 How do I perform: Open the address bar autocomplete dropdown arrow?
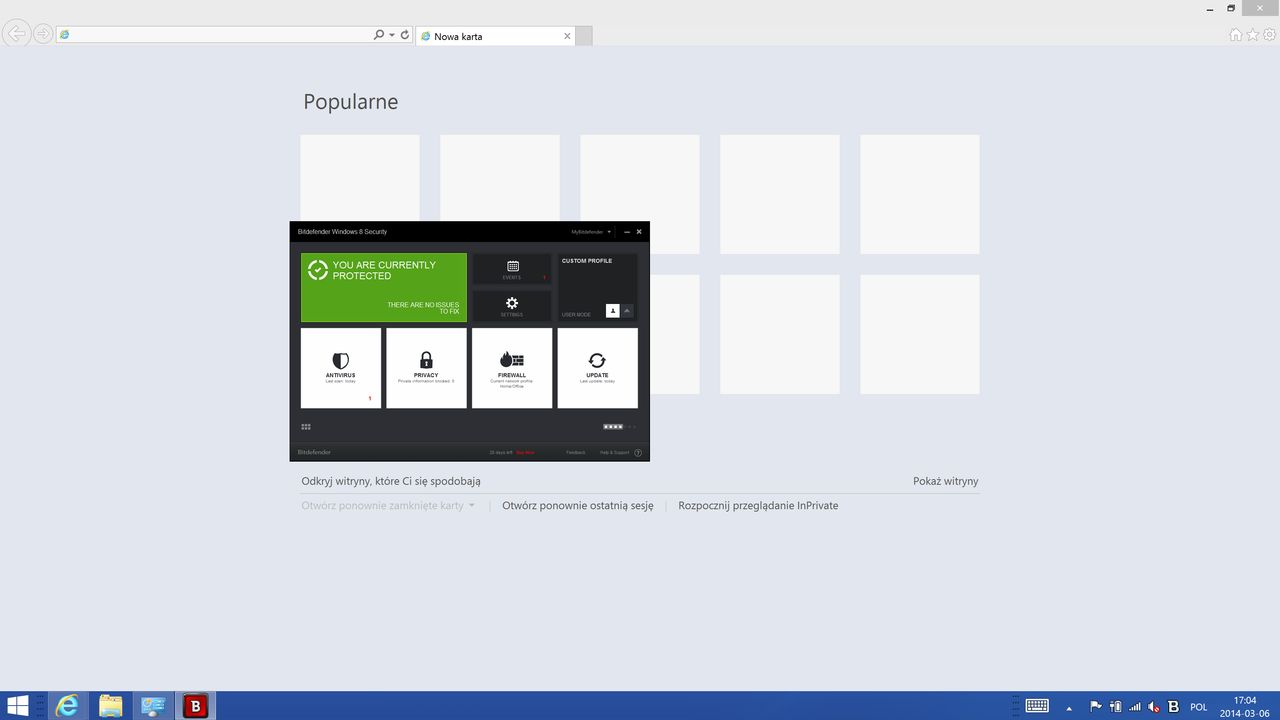pos(391,34)
